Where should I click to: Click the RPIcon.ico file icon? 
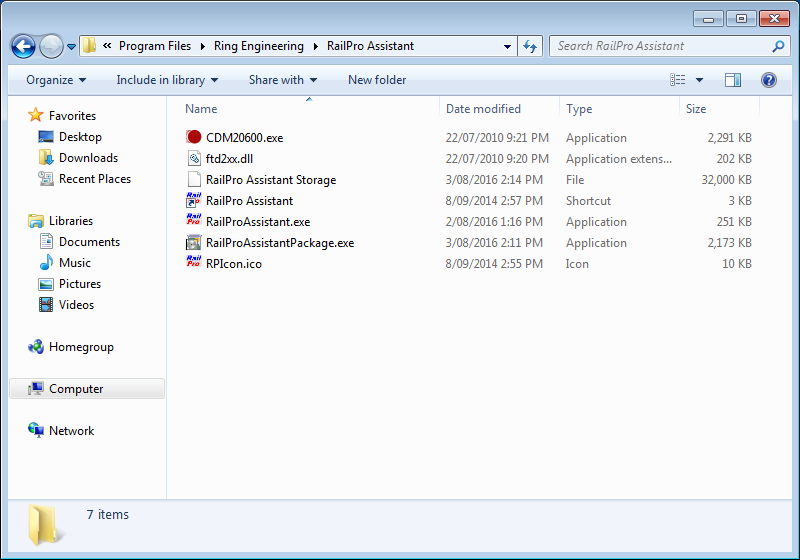coord(194,264)
